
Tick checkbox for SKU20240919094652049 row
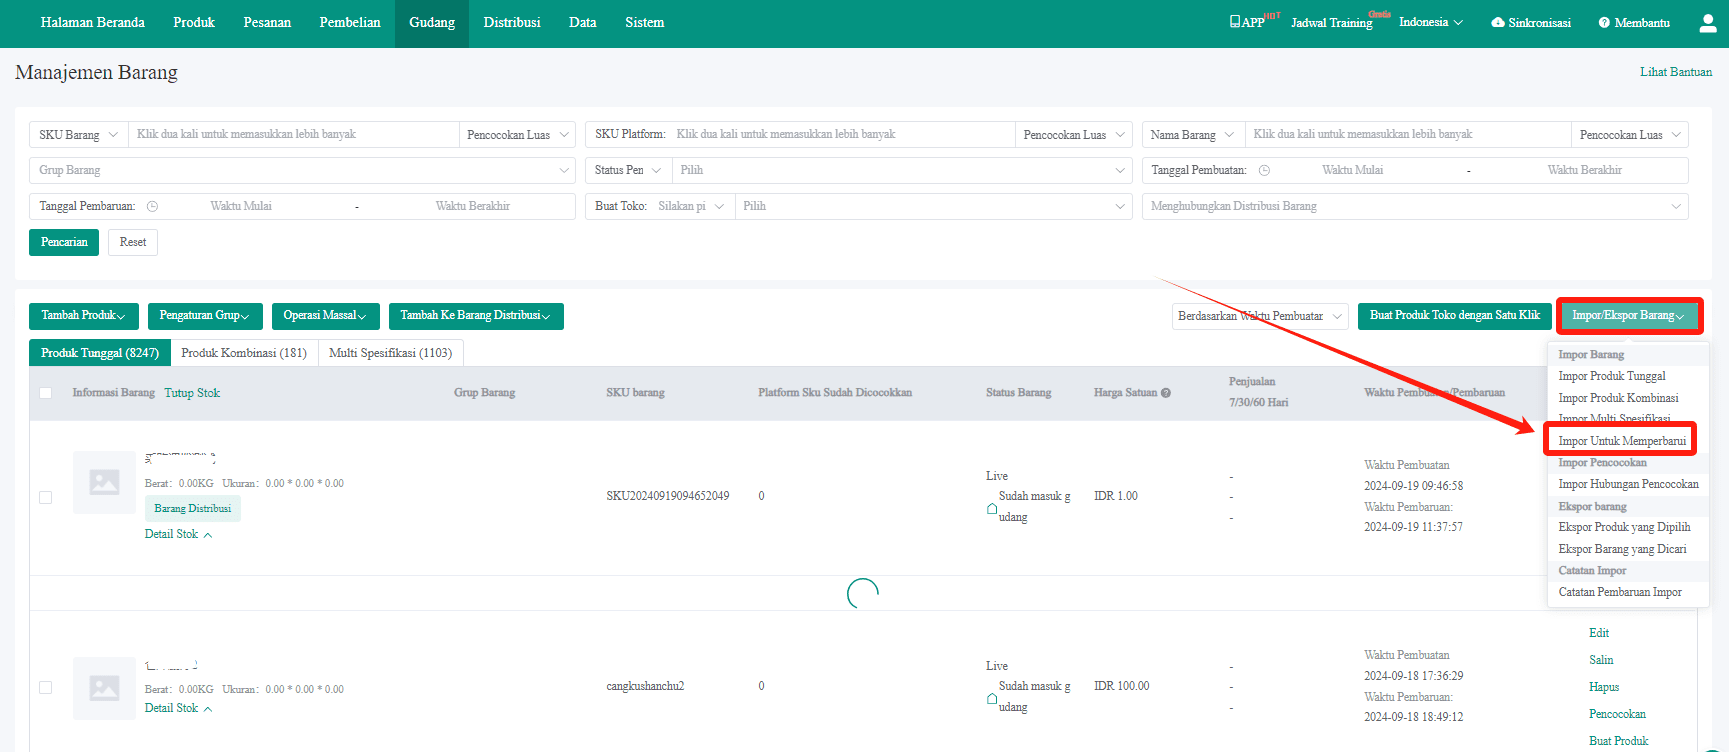[45, 497]
